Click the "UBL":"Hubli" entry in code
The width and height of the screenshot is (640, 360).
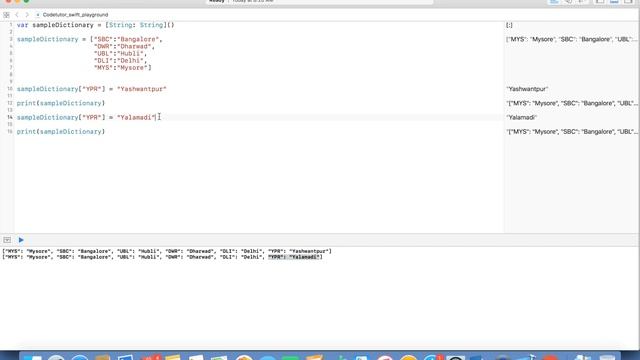point(120,53)
